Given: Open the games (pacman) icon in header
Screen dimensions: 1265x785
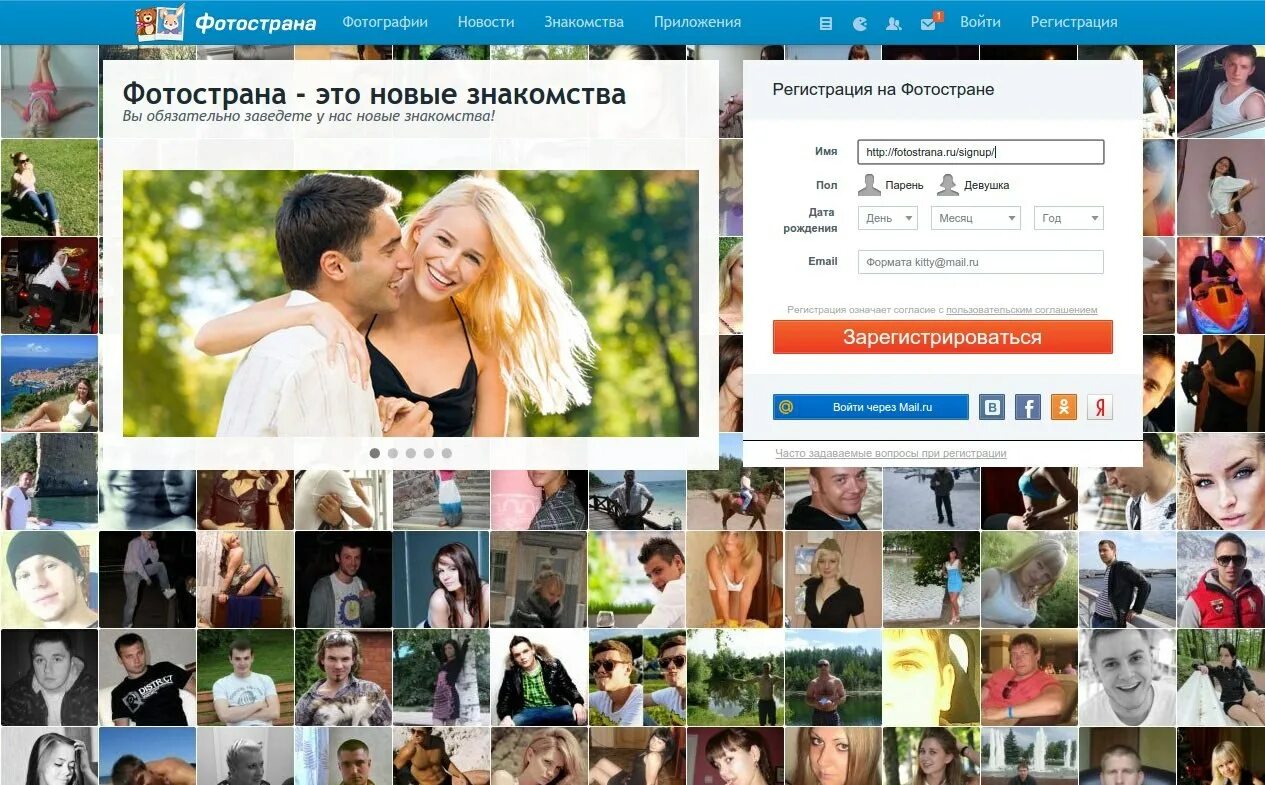Looking at the screenshot, I should (860, 23).
